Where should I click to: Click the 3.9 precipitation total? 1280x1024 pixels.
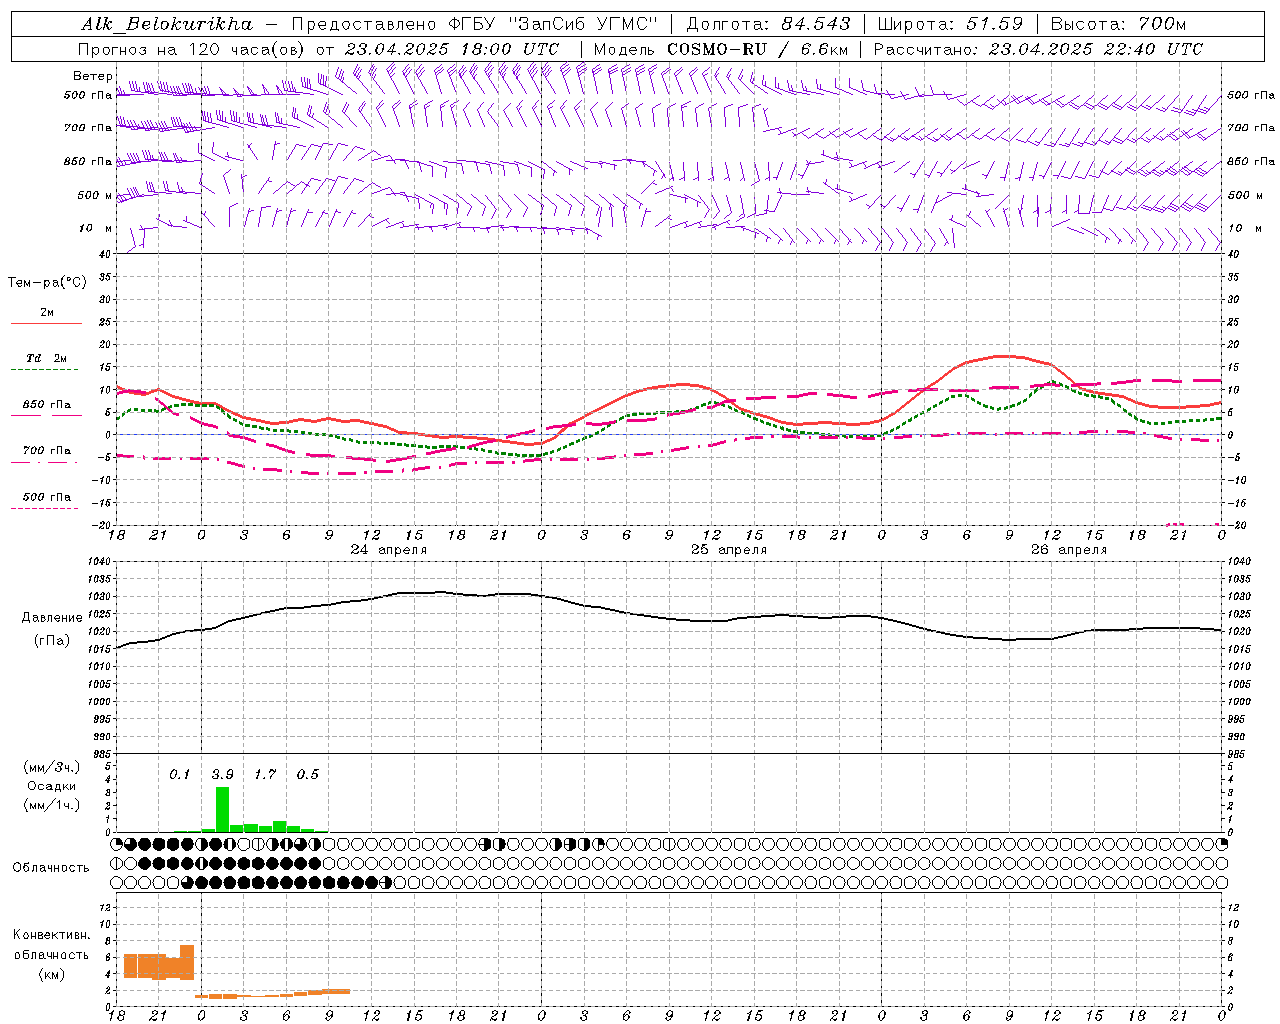(222, 775)
